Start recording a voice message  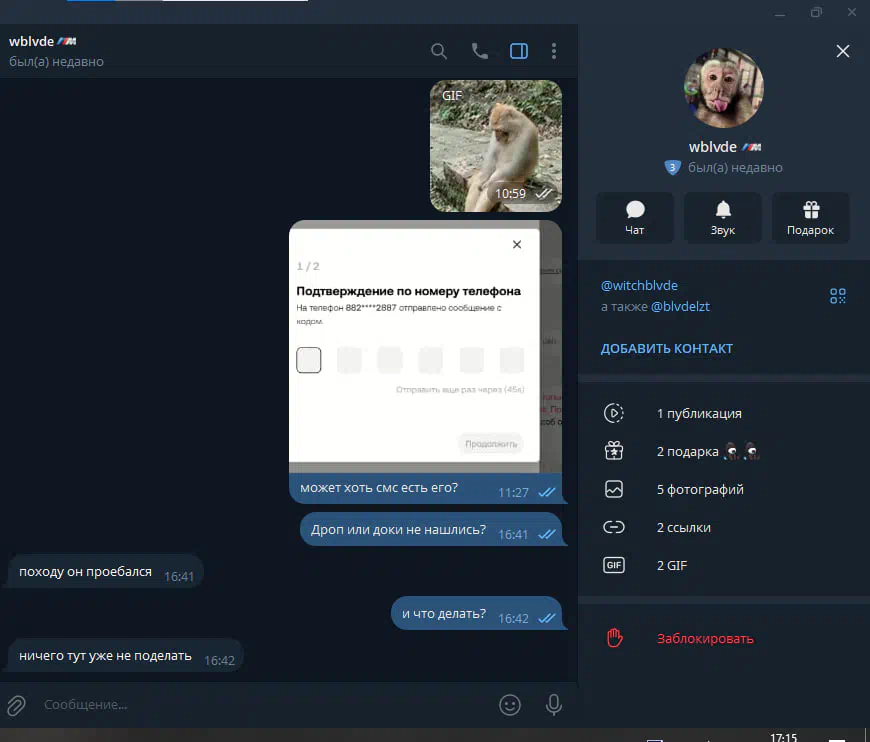(553, 705)
